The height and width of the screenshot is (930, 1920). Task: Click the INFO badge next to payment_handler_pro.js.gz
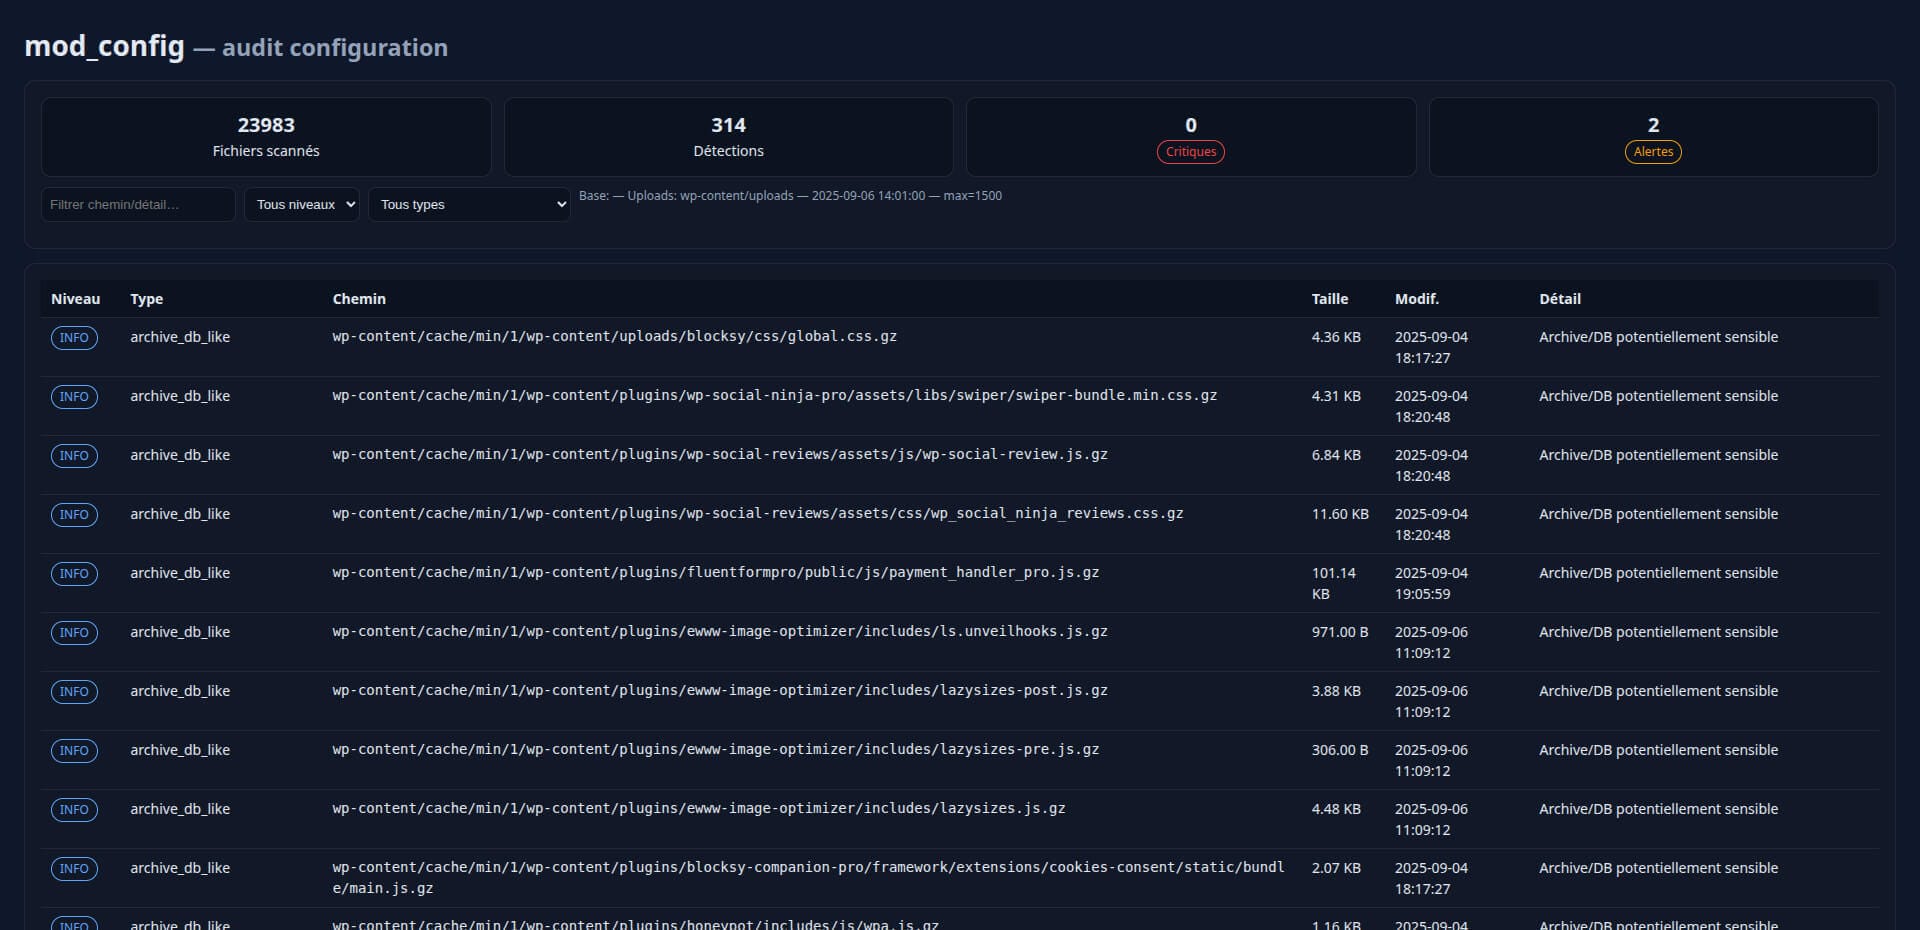tap(74, 574)
